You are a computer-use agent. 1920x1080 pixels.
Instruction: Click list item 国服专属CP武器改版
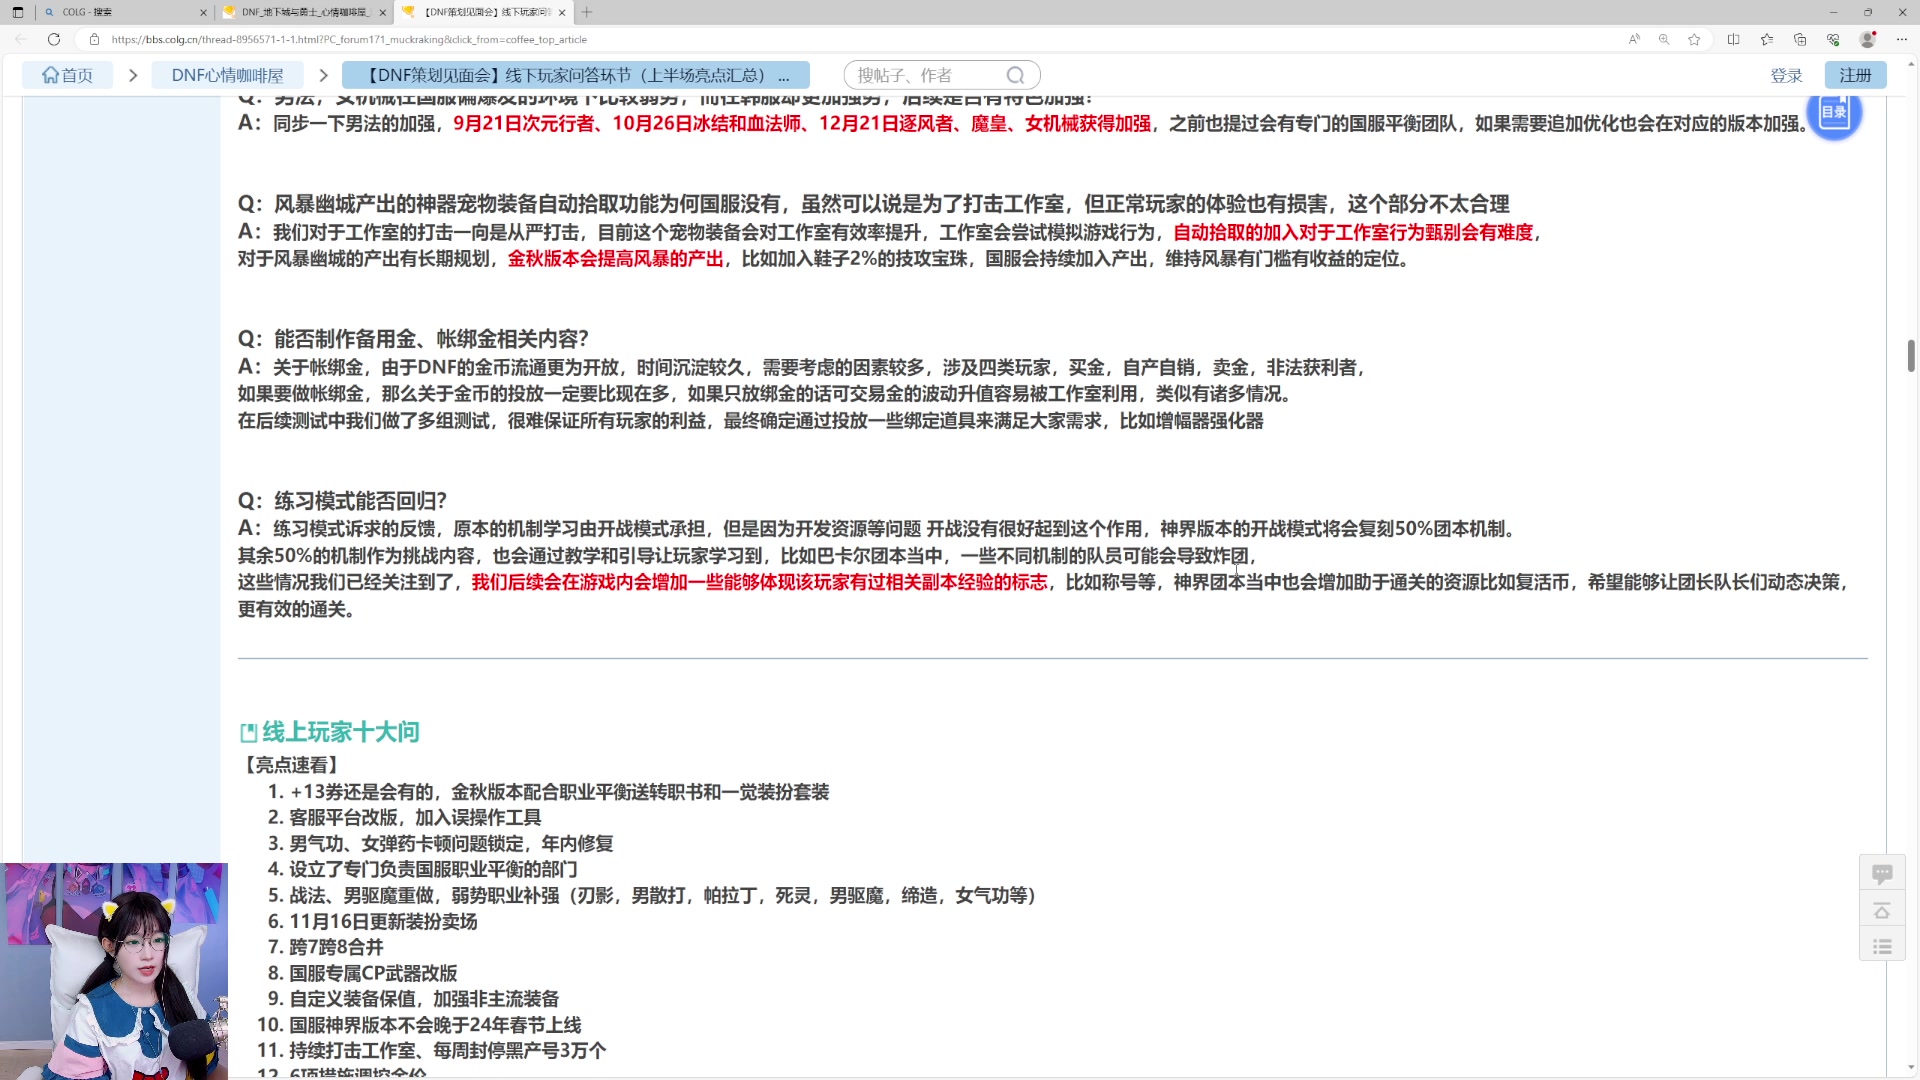tap(373, 973)
